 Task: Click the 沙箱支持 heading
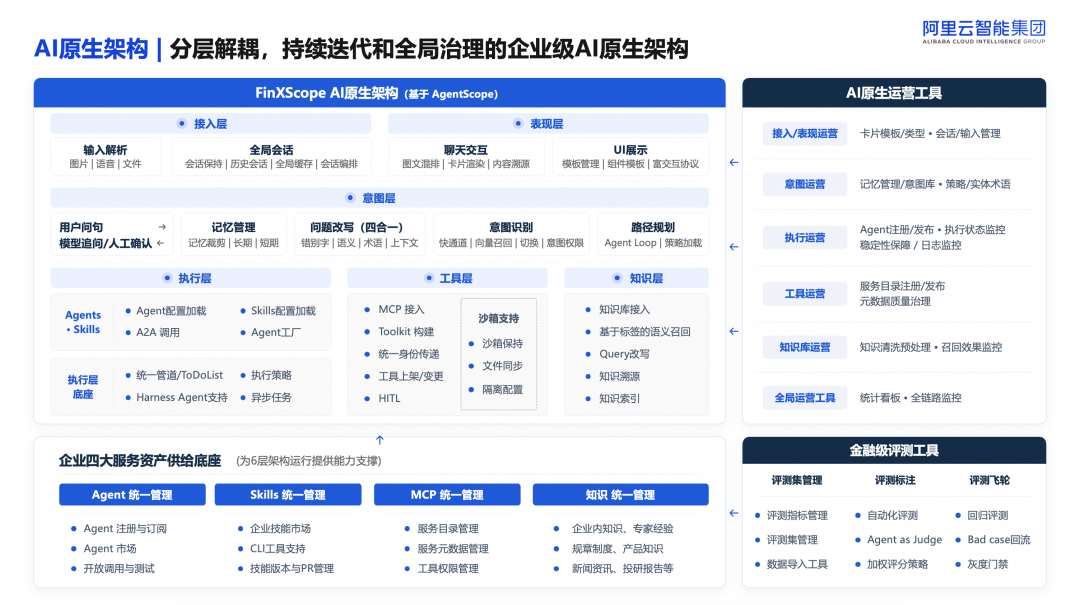pyautogui.click(x=499, y=318)
